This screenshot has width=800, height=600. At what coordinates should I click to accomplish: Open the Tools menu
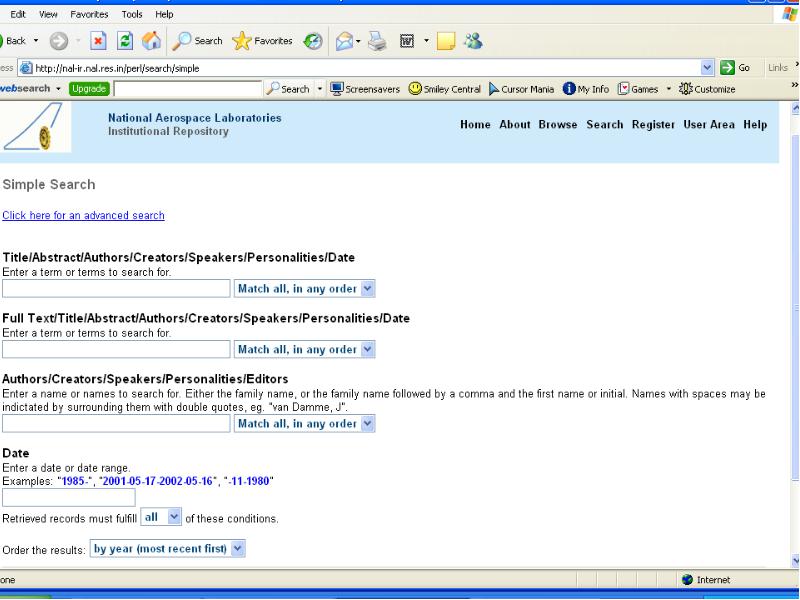(132, 14)
